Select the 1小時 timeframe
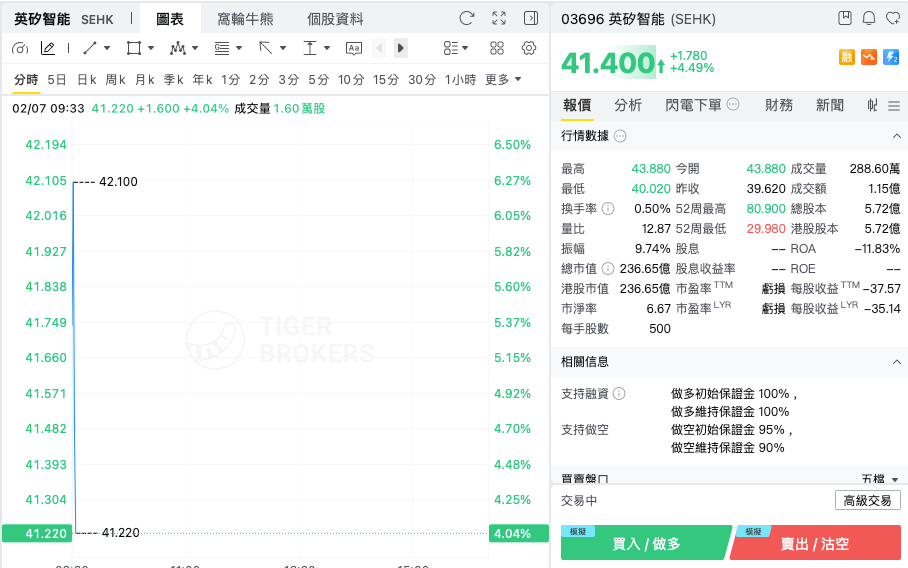 click(x=460, y=79)
